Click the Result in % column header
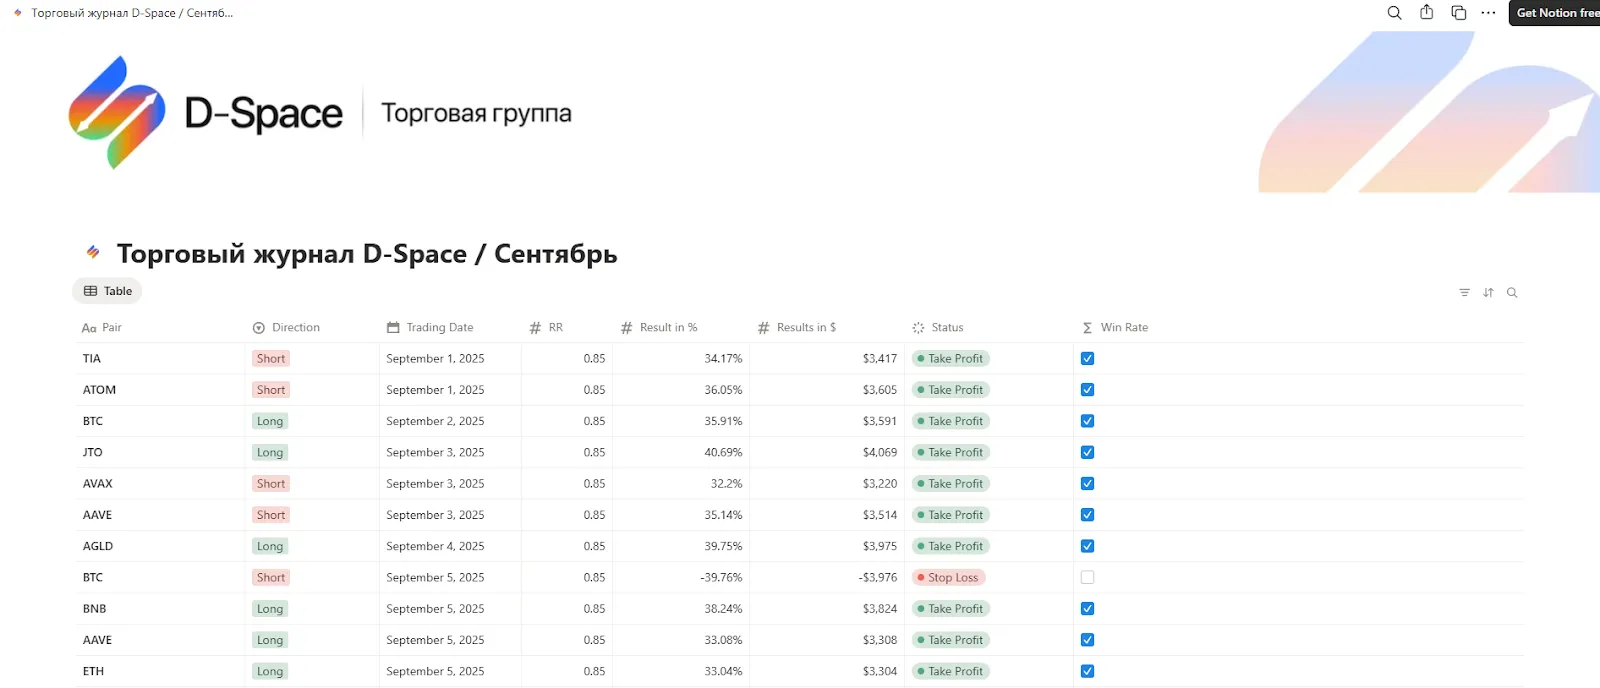Image resolution: width=1600 pixels, height=688 pixels. (659, 327)
